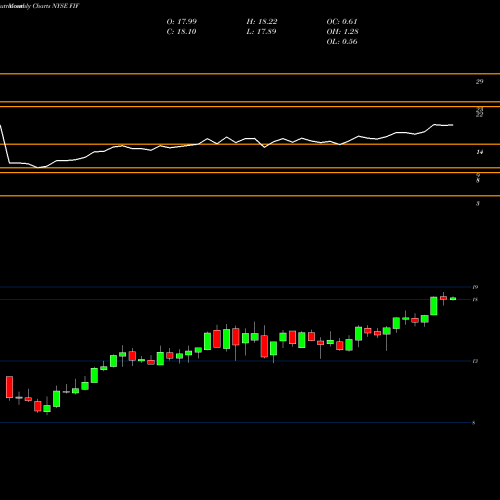Viewport: 500px width, 500px height.
Task: Click axis label '3' on upper chart
Action: [478, 204]
